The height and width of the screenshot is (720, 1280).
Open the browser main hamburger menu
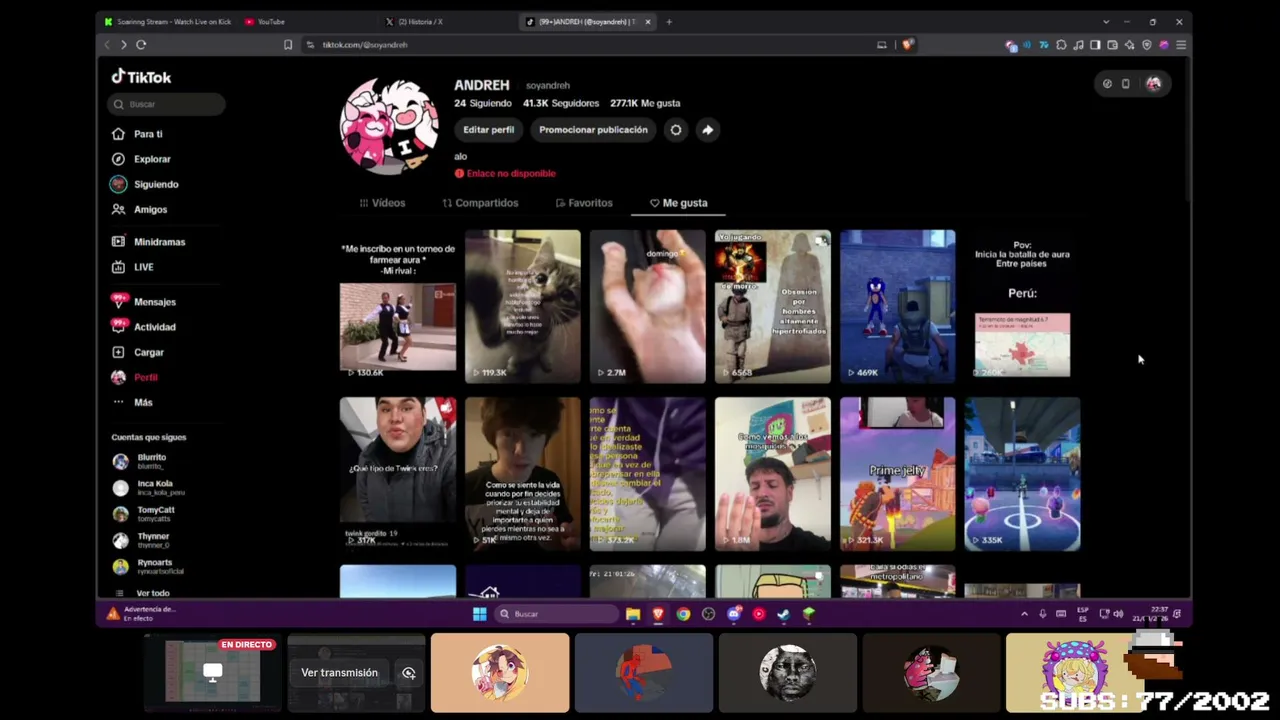click(1181, 45)
